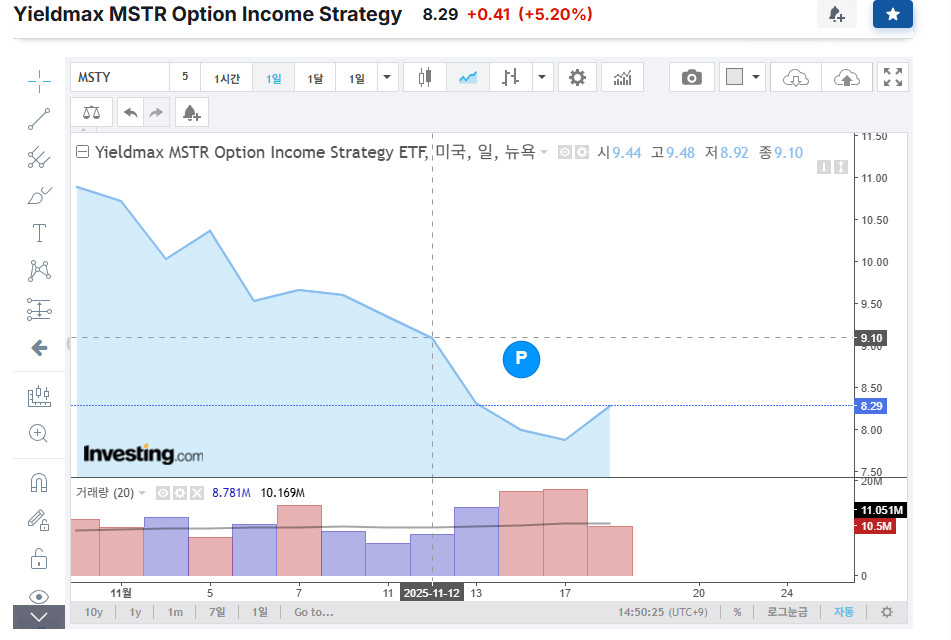Create alert with header bell icon

pos(836,14)
